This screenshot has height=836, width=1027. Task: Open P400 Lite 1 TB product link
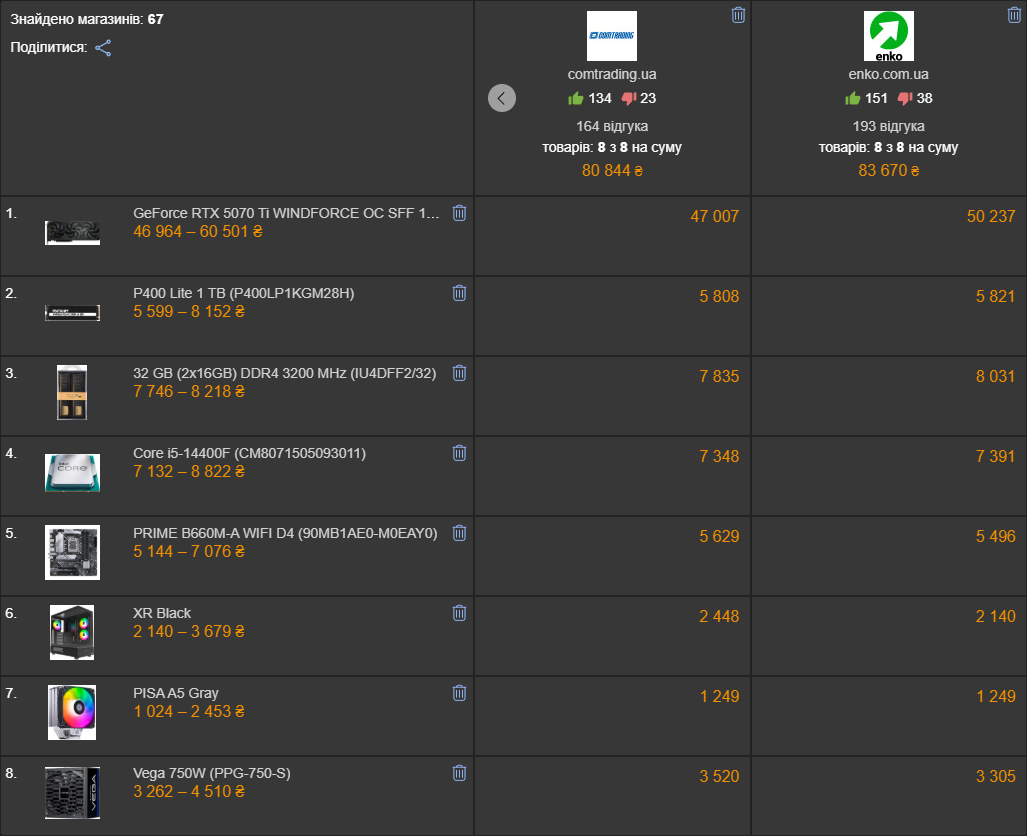point(244,293)
